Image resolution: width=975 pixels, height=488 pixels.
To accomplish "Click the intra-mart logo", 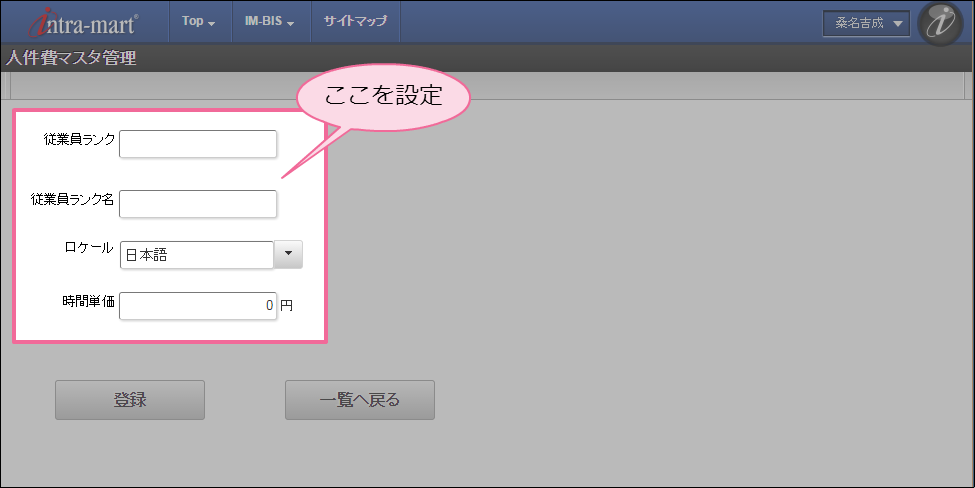I will [83, 23].
